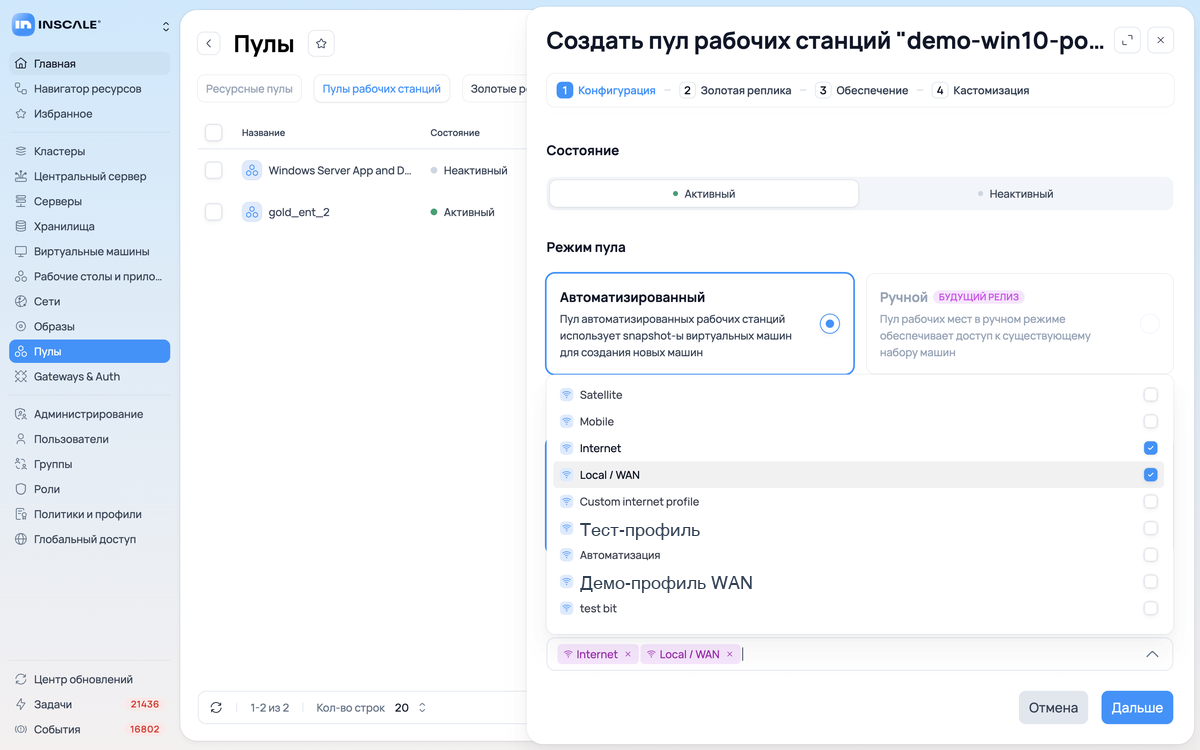Image resolution: width=1200 pixels, height=750 pixels.
Task: Click the refresh icon under the pools table
Action: point(216,707)
